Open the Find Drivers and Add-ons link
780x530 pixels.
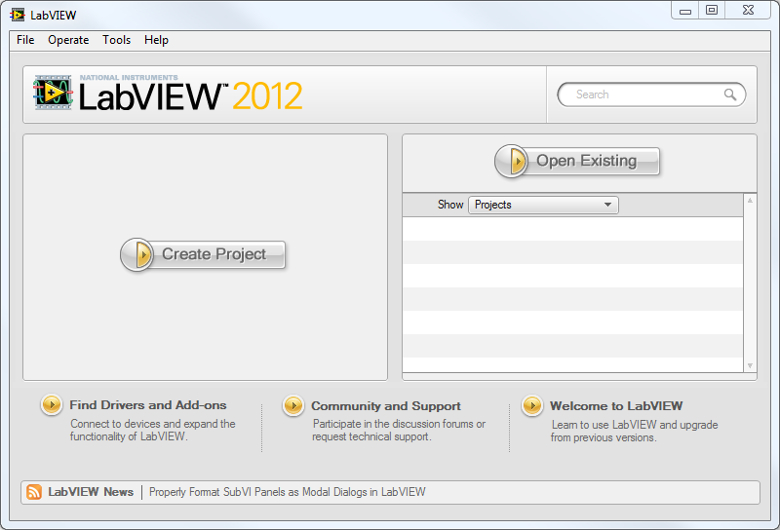pyautogui.click(x=148, y=405)
